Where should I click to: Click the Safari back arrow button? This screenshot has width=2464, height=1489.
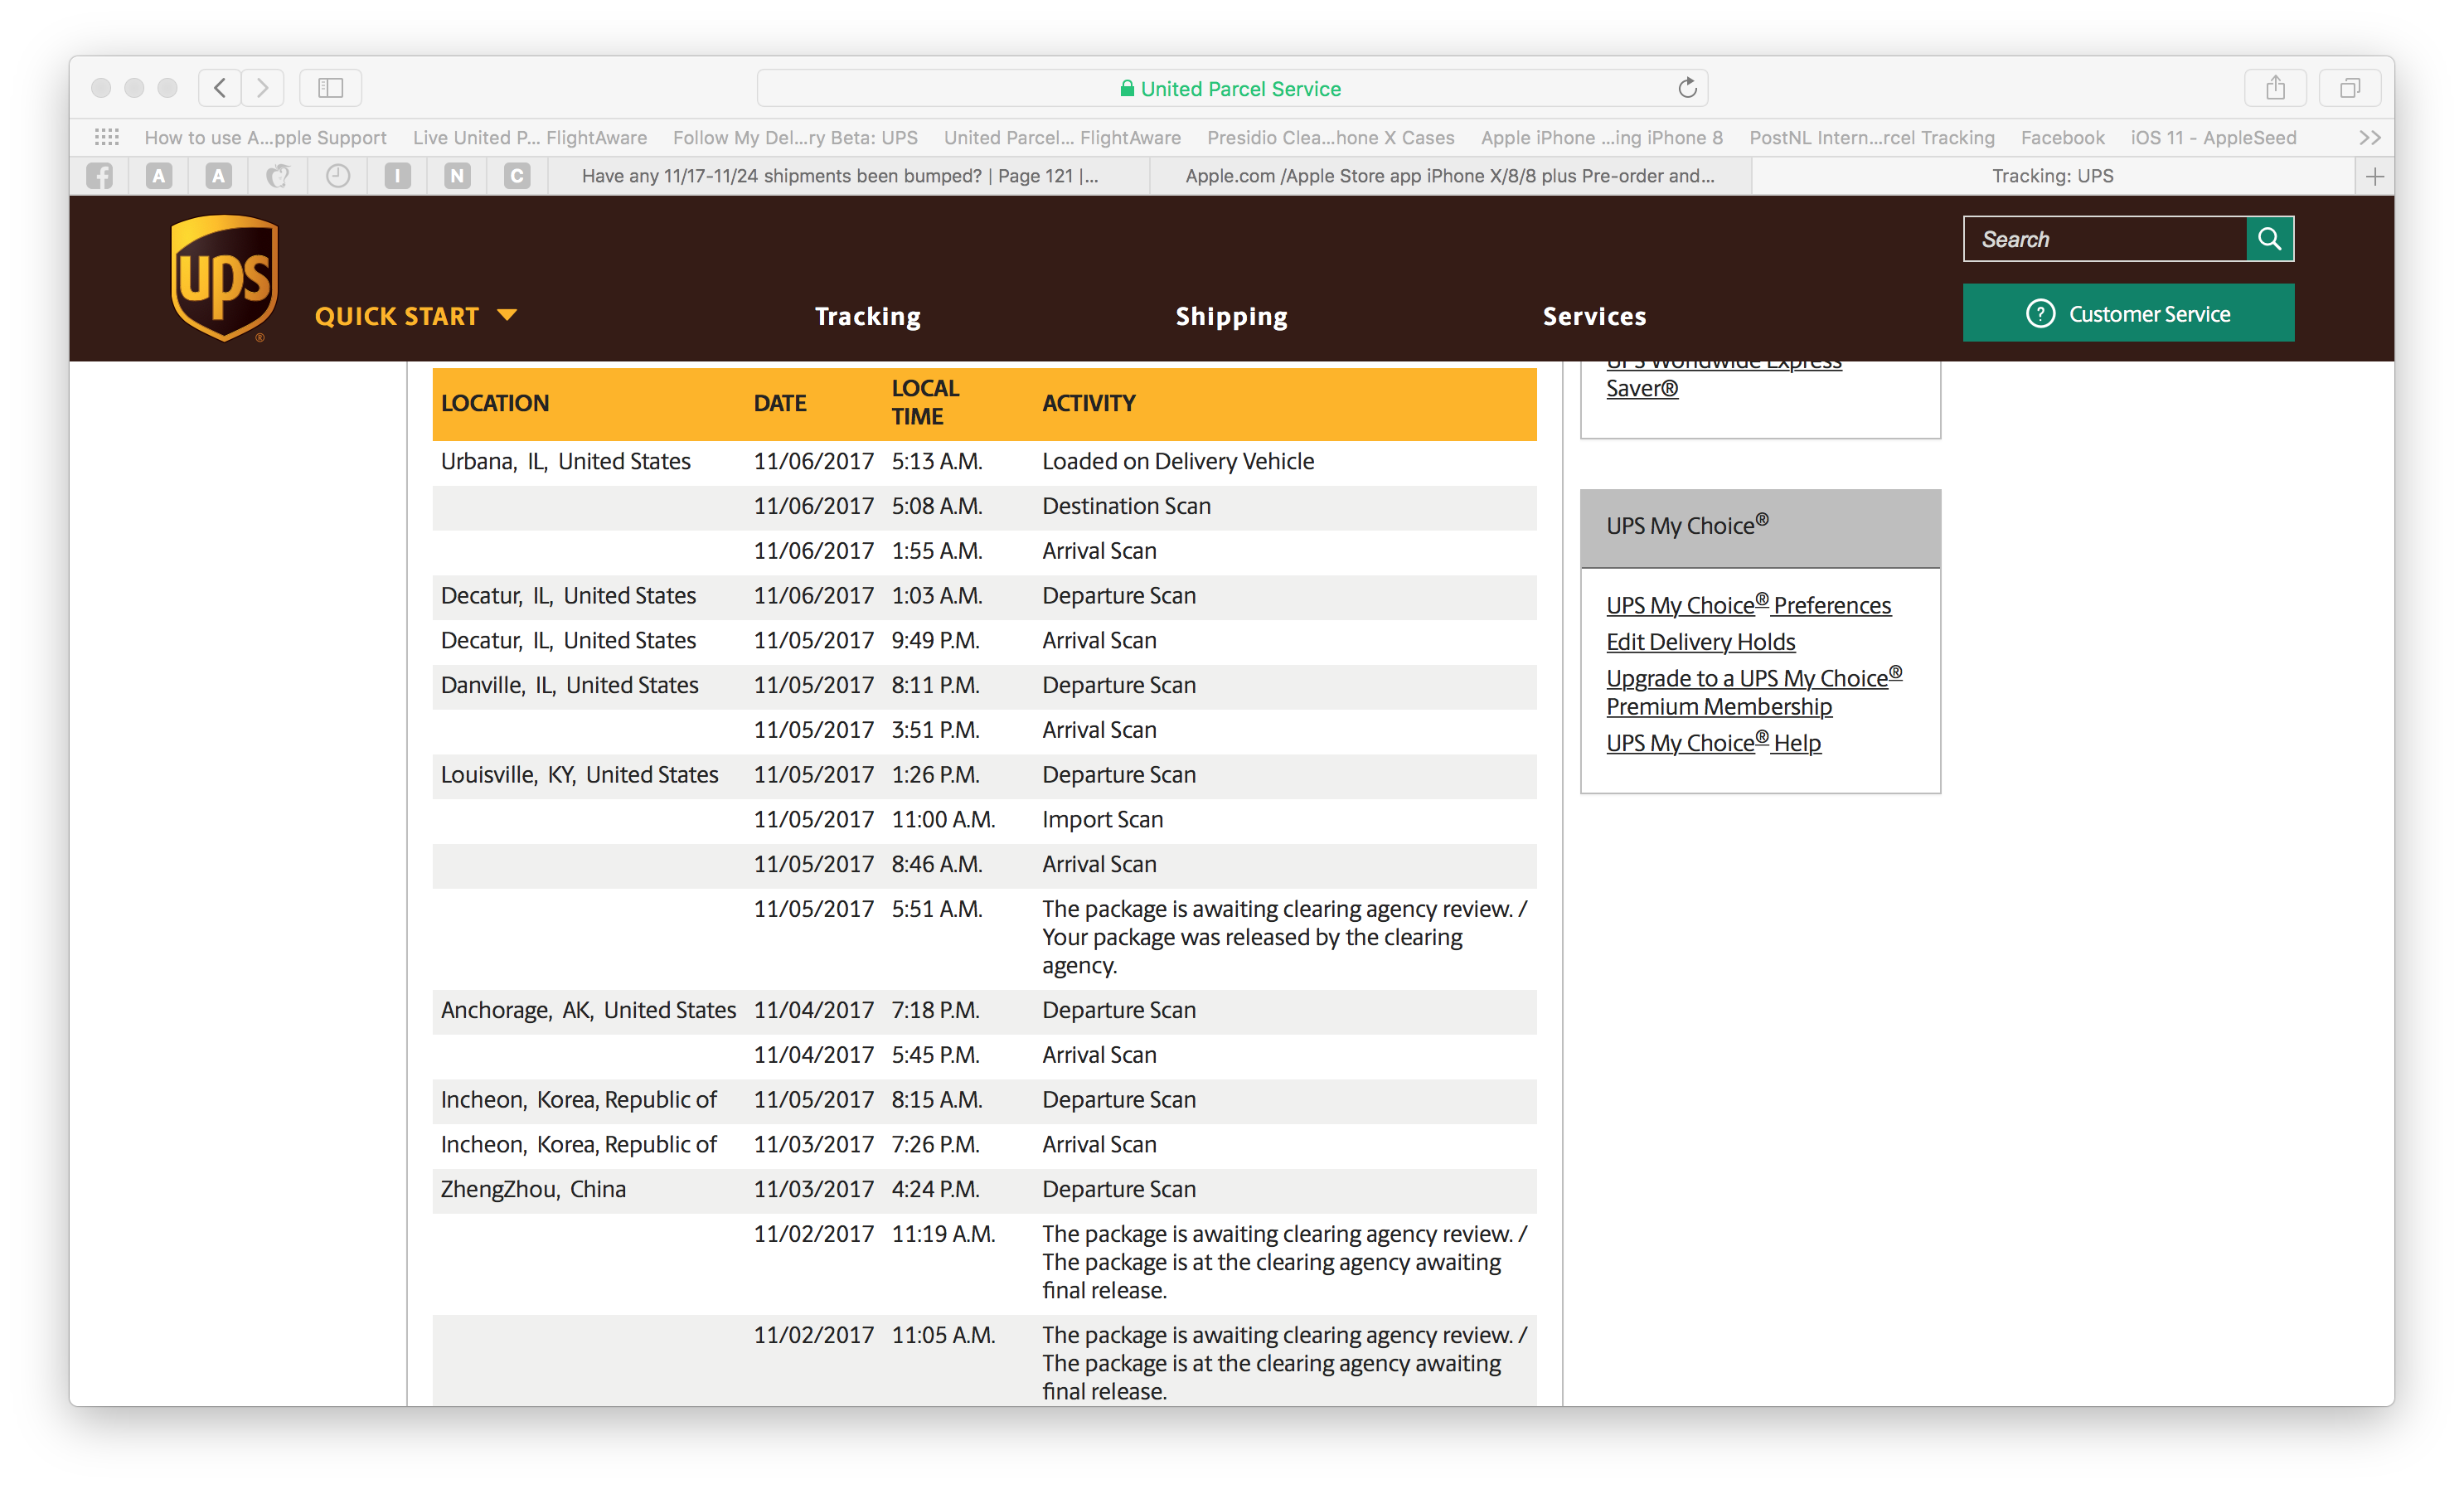pos(220,88)
